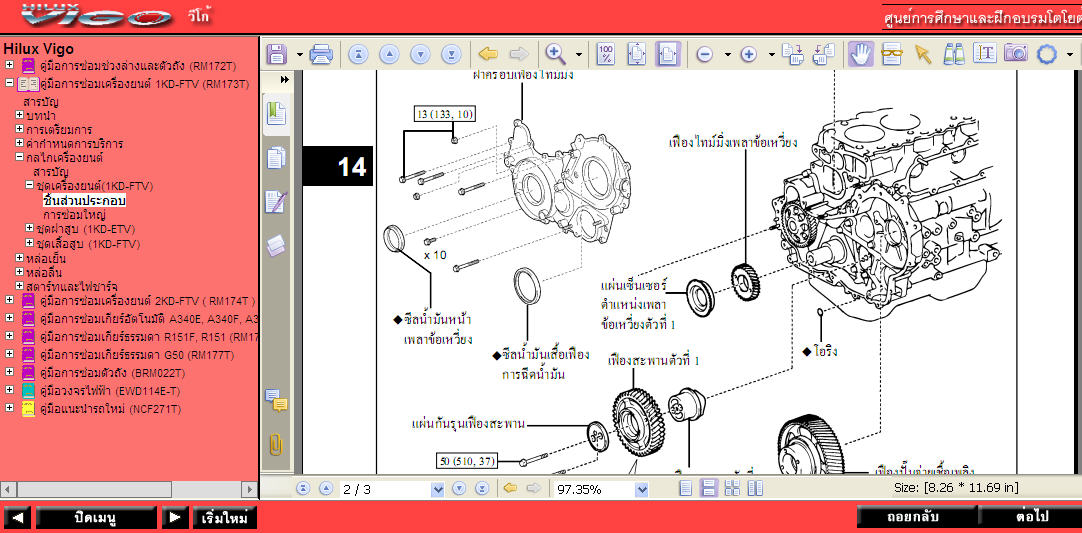Screen dimensions: 1082x533
Task: Rotate pages clockwise icon
Action: (793, 55)
